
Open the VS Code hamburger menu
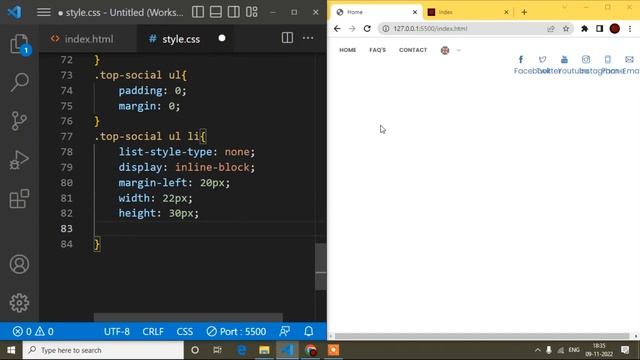(44, 12)
